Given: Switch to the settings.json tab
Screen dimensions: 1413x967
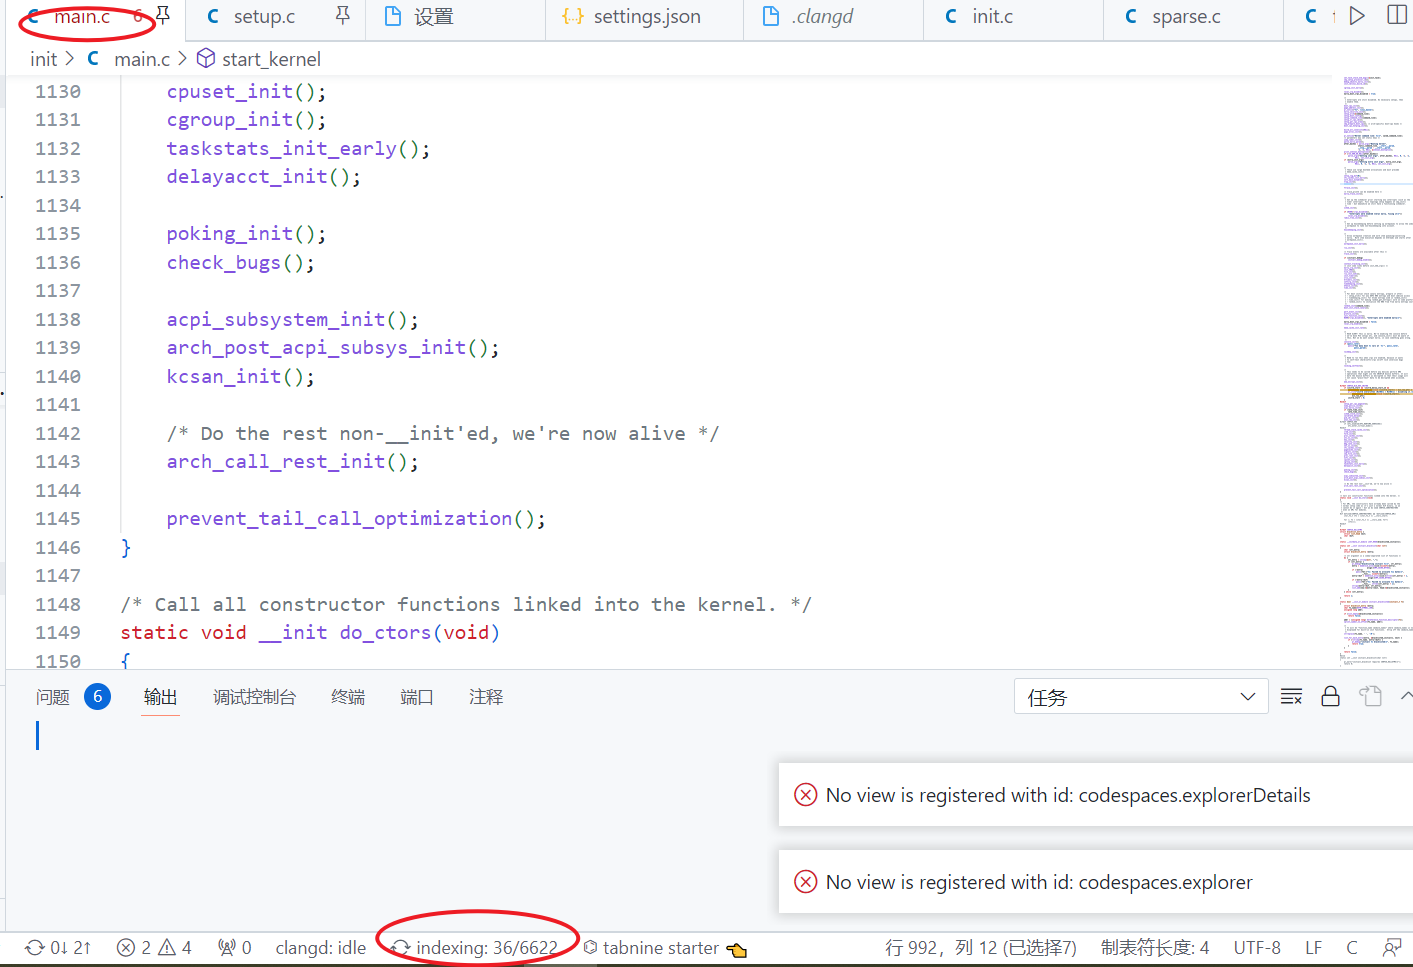Looking at the screenshot, I should (x=646, y=17).
